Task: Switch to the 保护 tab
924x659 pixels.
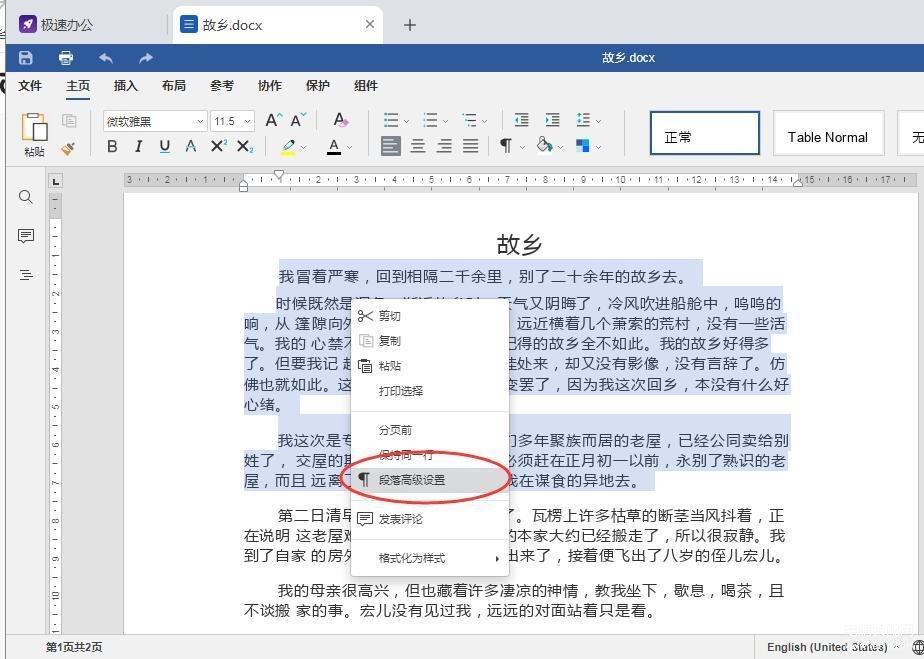Action: (x=318, y=86)
